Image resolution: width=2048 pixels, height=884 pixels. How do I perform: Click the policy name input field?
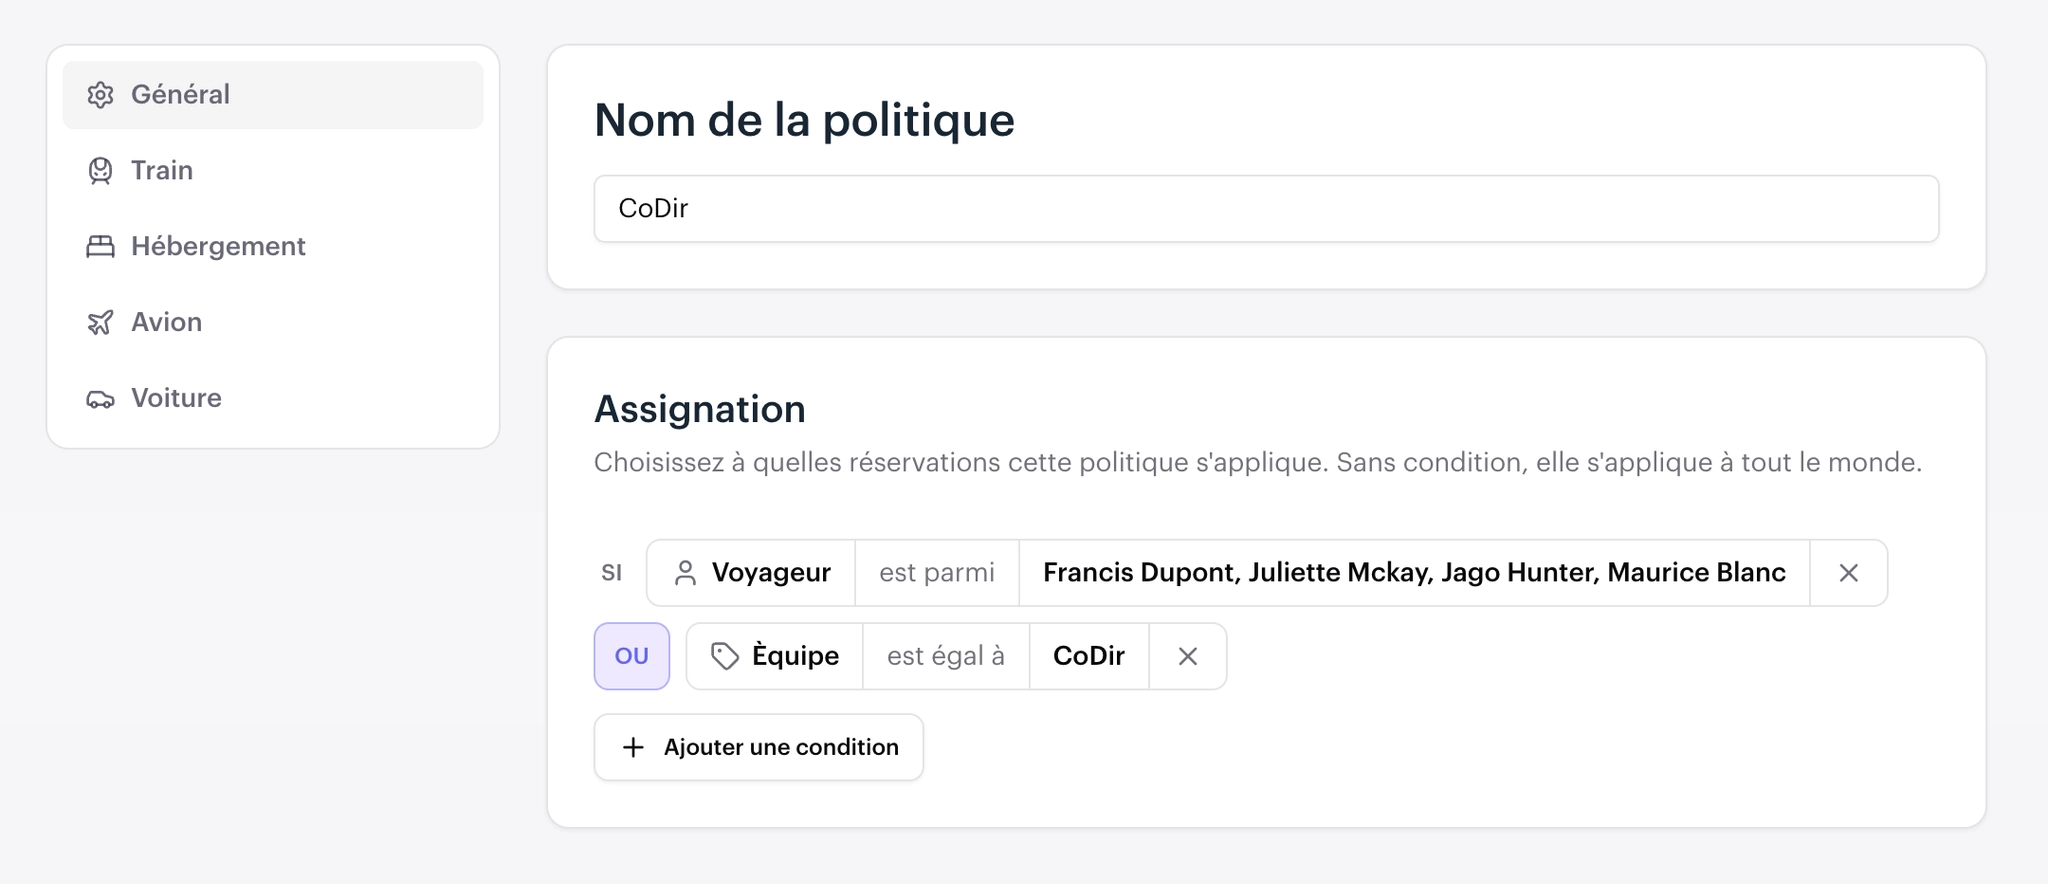(x=1266, y=209)
